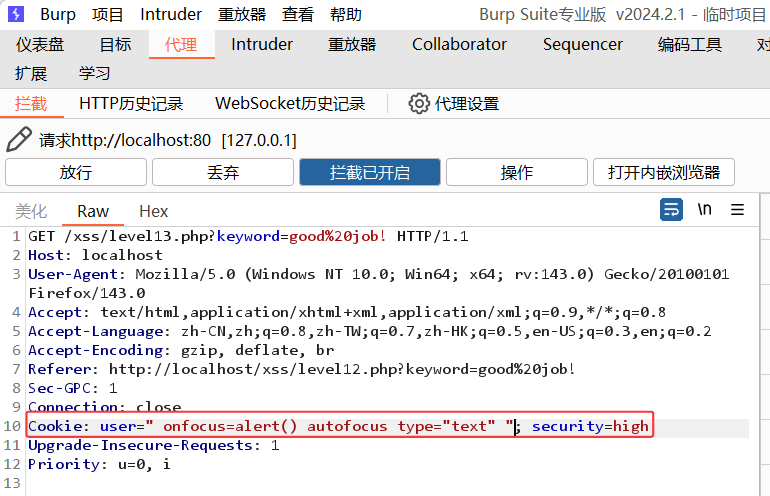
Task: Open the editor hamburger options menu
Action: [737, 210]
